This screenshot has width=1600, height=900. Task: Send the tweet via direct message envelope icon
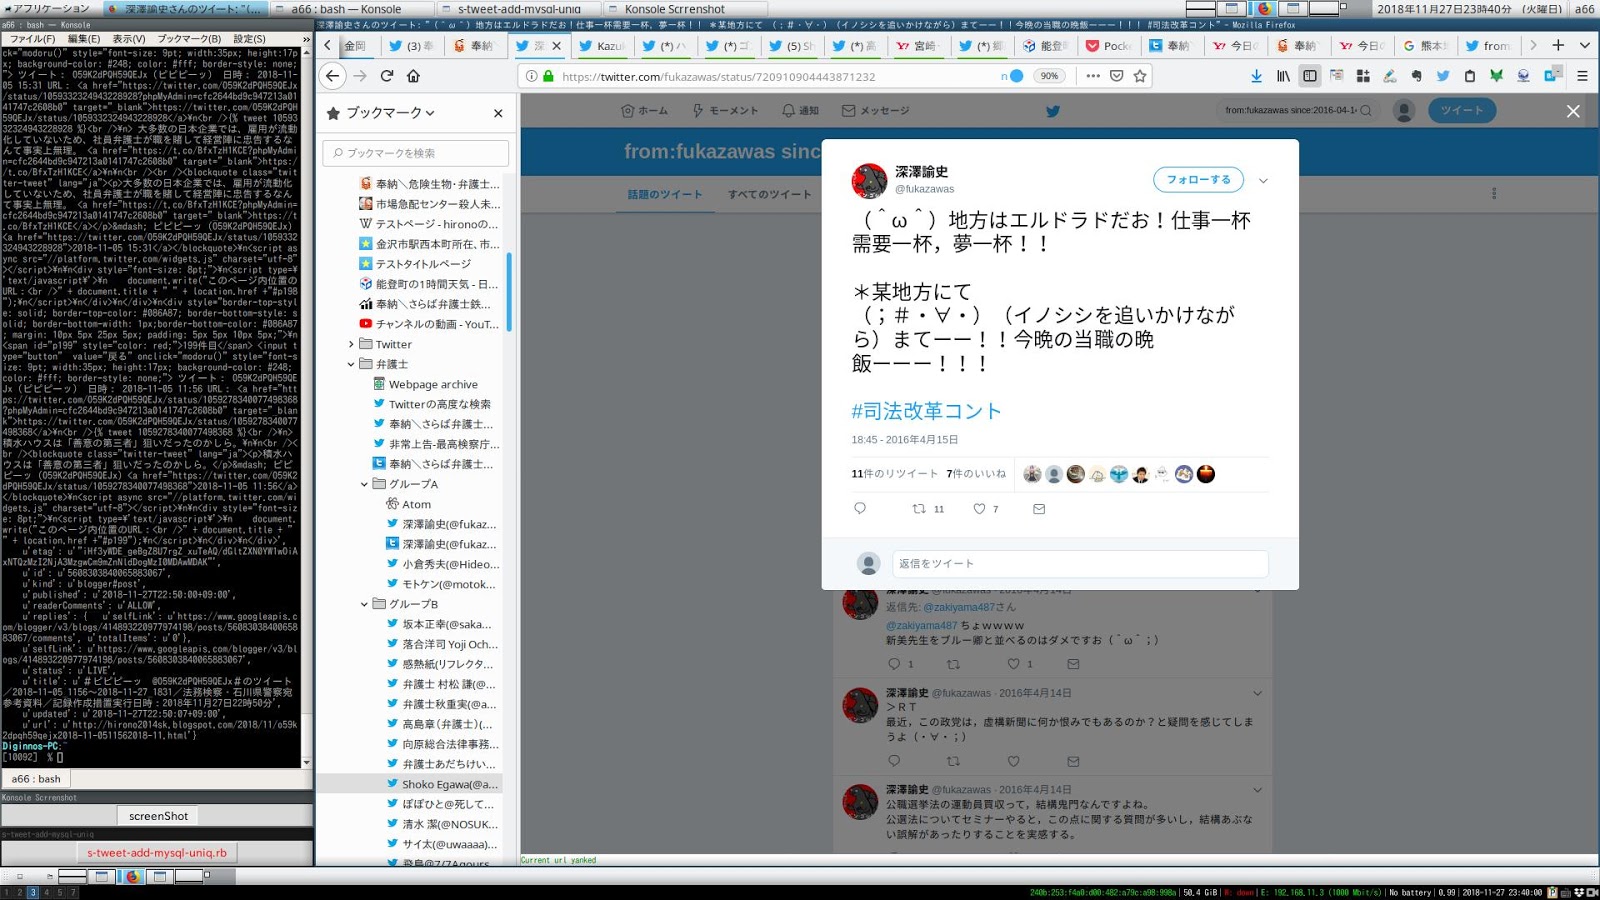[x=1039, y=509]
